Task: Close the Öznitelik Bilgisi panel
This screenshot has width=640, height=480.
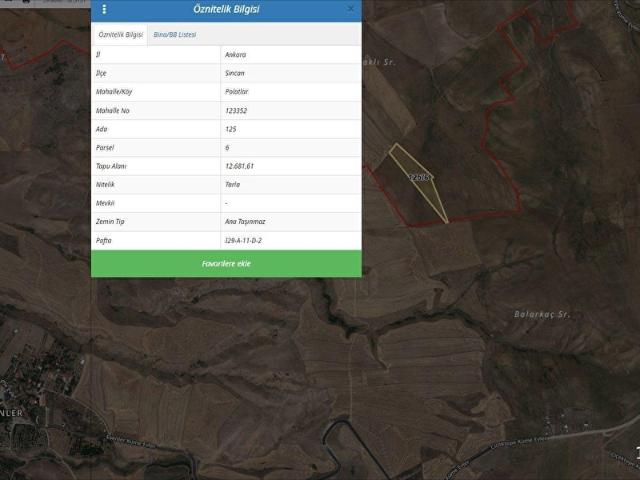Action: [x=350, y=9]
